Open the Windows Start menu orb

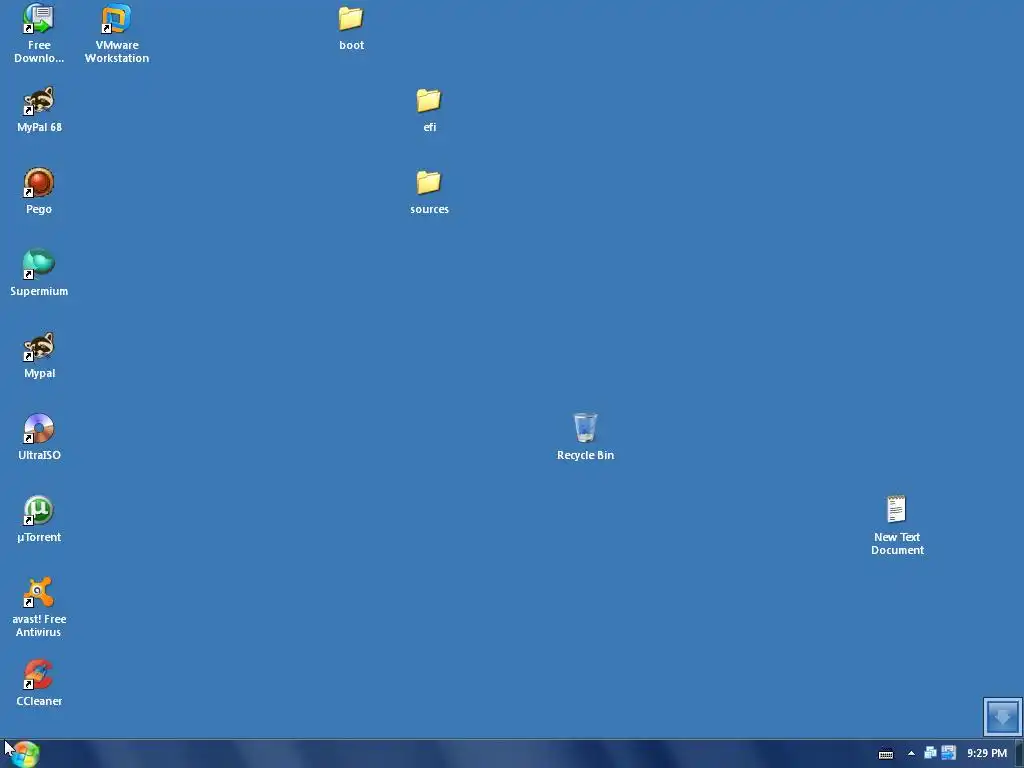[x=25, y=754]
